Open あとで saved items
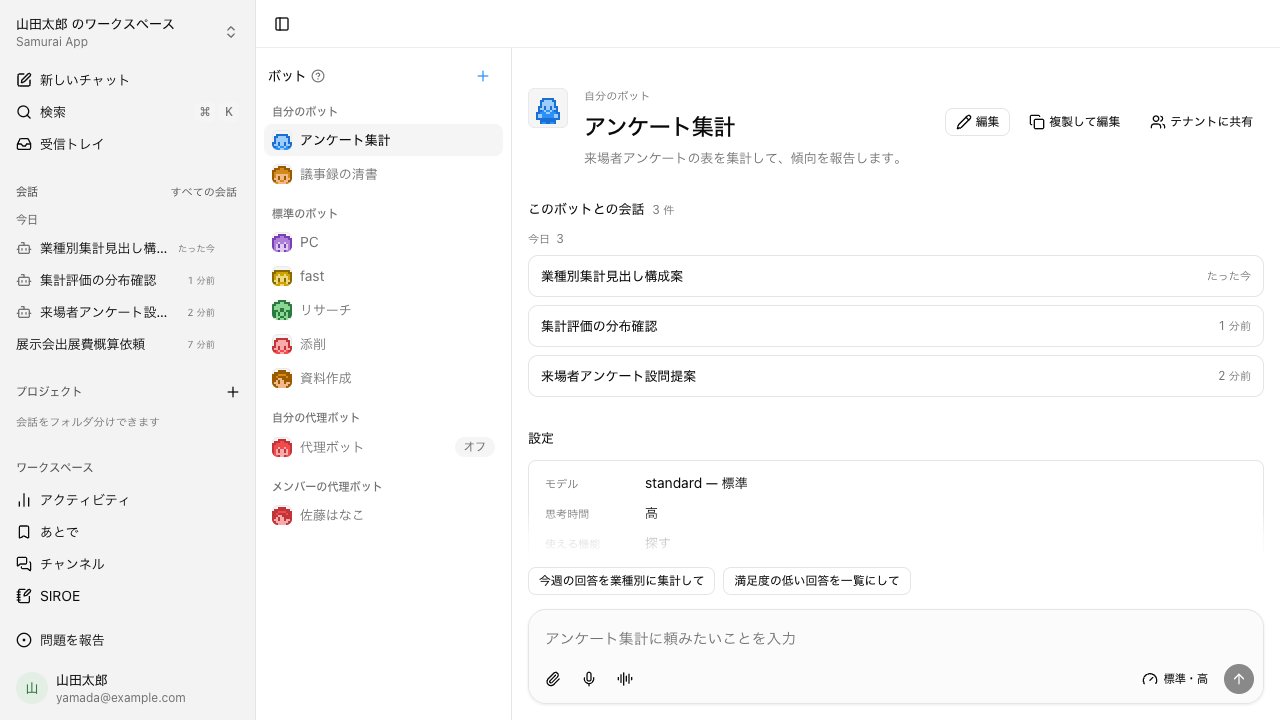This screenshot has width=1280, height=720. coord(128,532)
